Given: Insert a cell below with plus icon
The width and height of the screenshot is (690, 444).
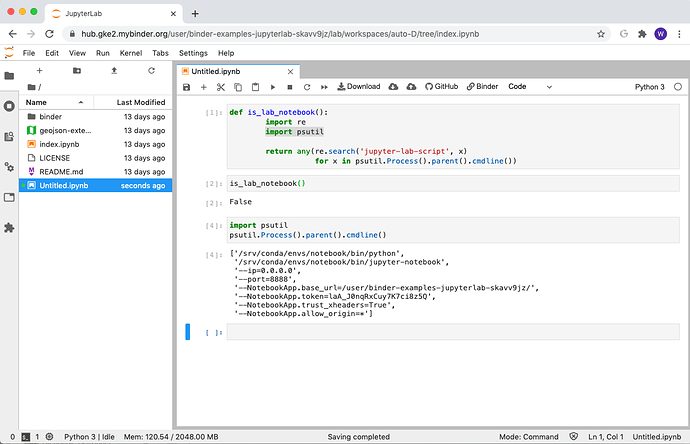Looking at the screenshot, I should (x=203, y=87).
